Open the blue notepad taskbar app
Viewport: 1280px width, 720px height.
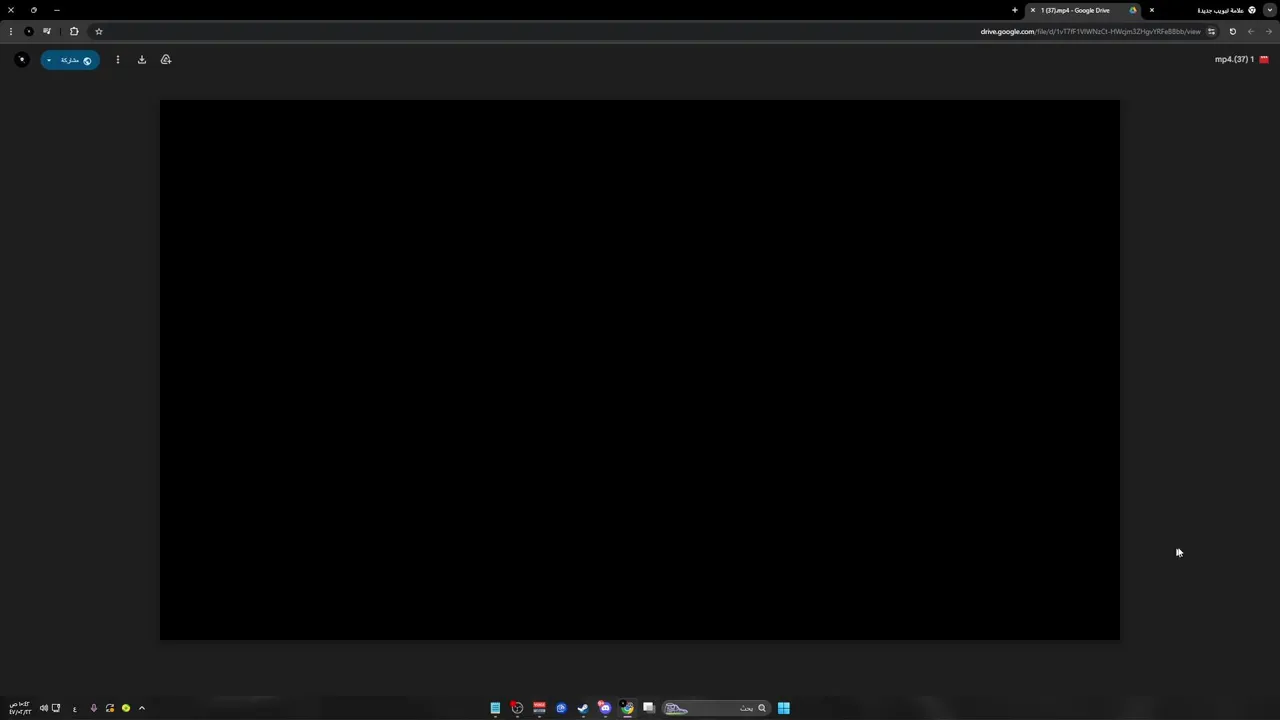click(x=495, y=708)
